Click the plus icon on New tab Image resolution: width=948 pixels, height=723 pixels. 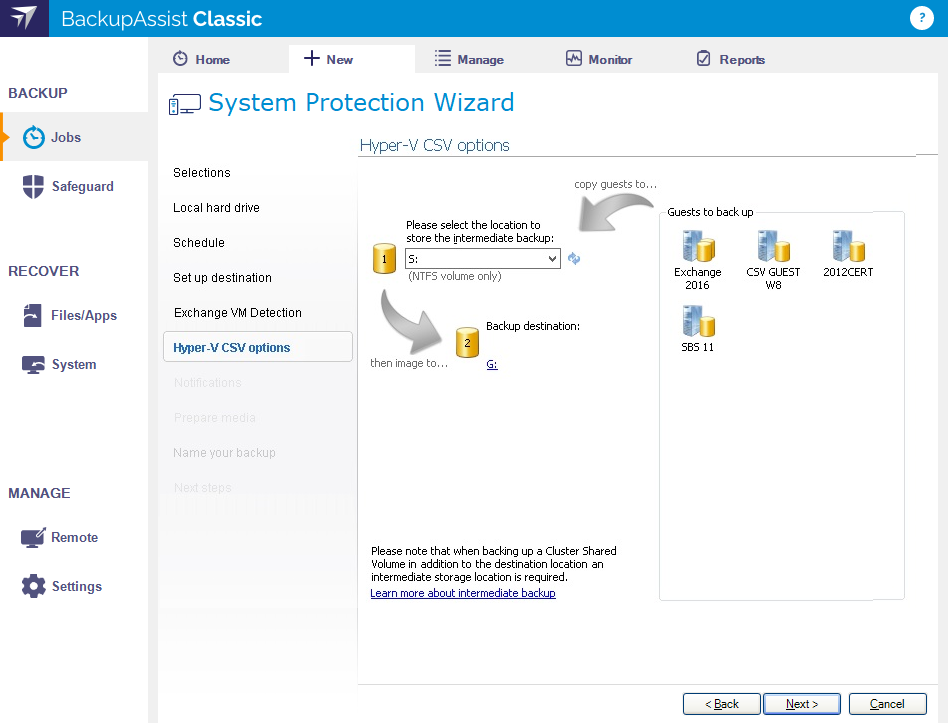click(x=311, y=58)
